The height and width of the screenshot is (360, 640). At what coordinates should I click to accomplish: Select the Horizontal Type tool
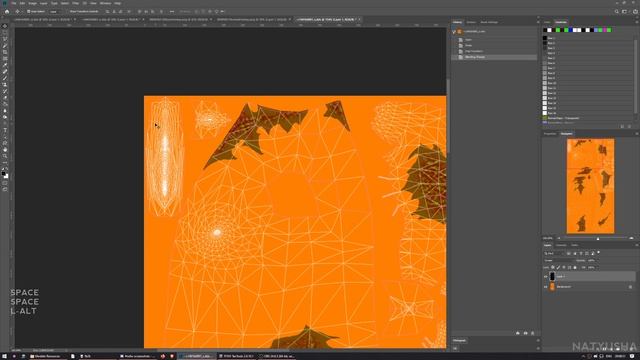coord(5,131)
